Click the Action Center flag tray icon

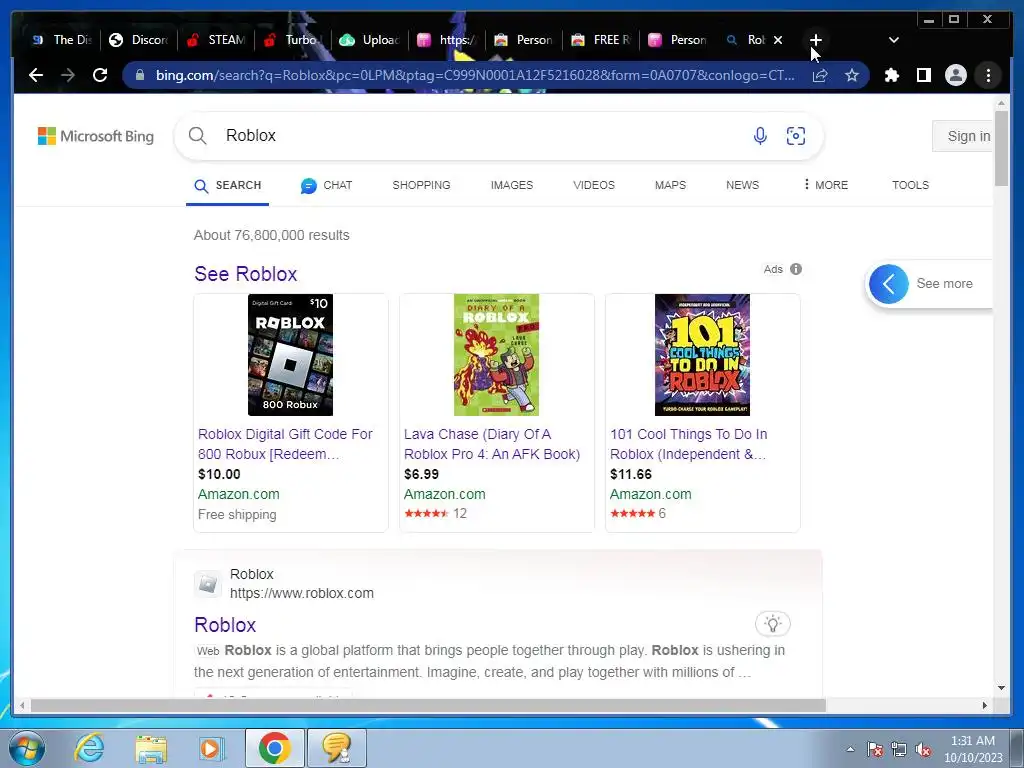pos(875,750)
